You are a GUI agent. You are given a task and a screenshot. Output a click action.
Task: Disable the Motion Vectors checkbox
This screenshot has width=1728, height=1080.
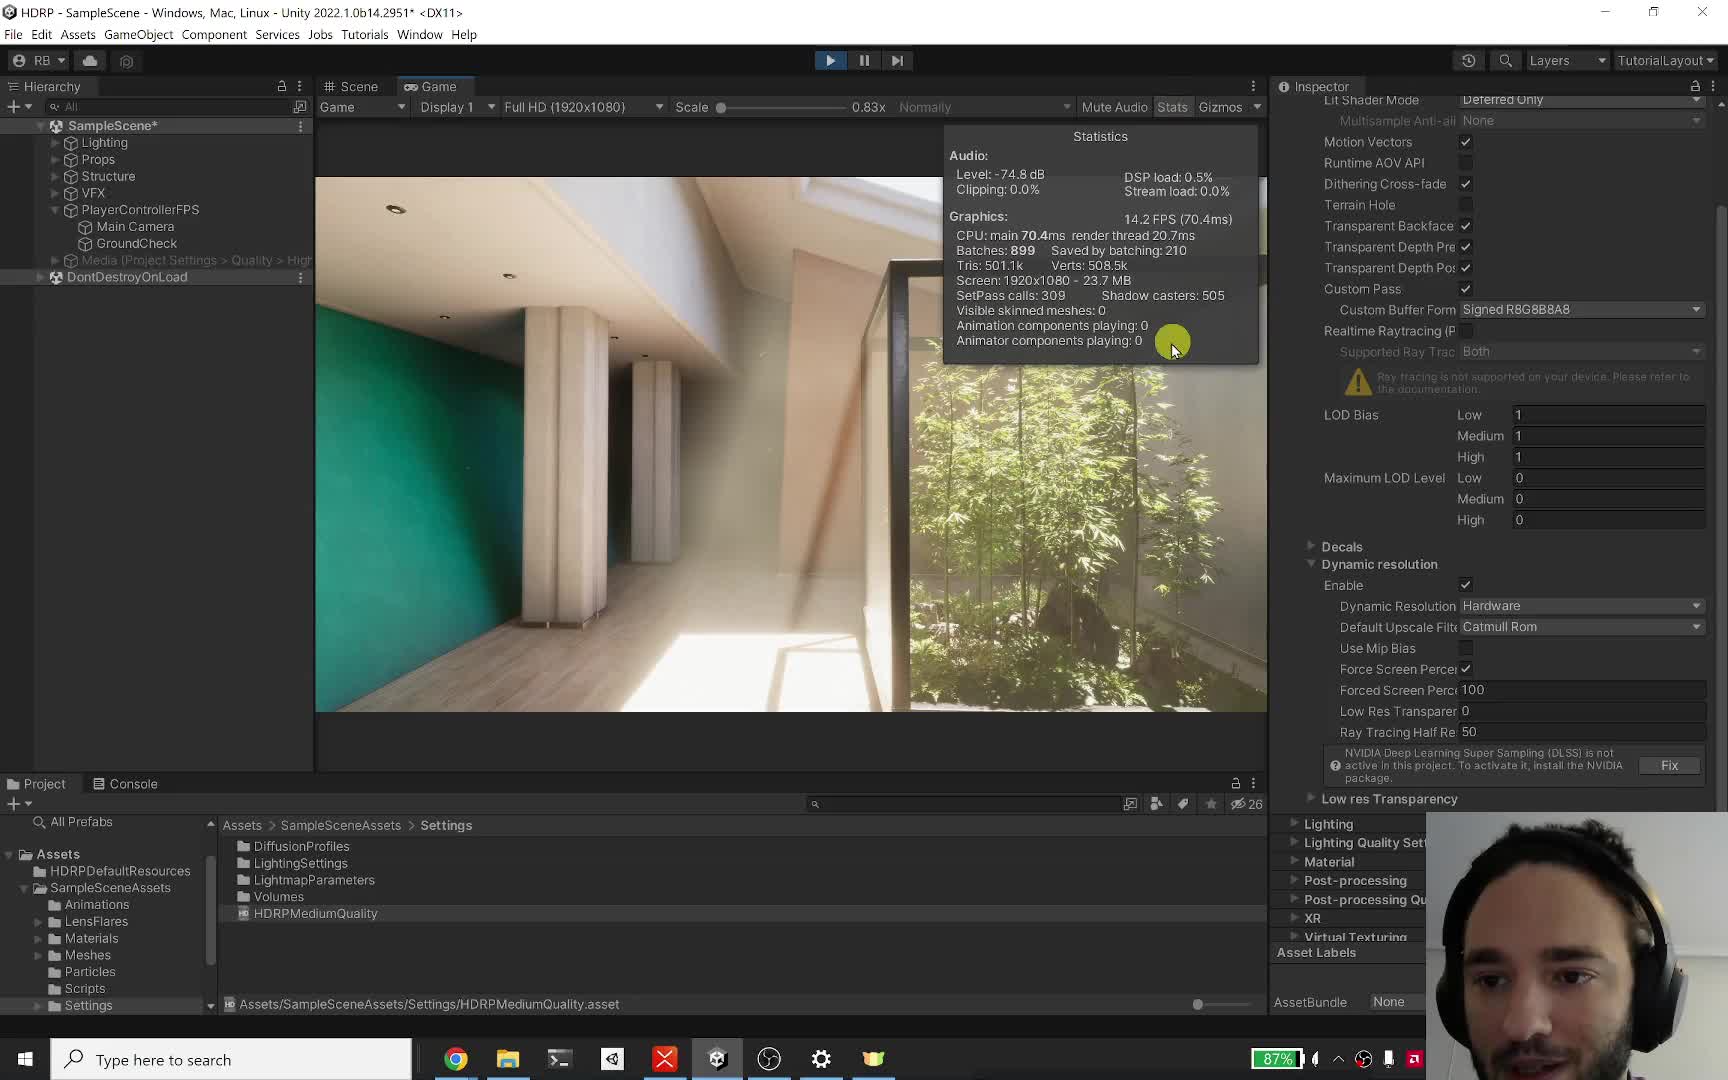[1466, 142]
